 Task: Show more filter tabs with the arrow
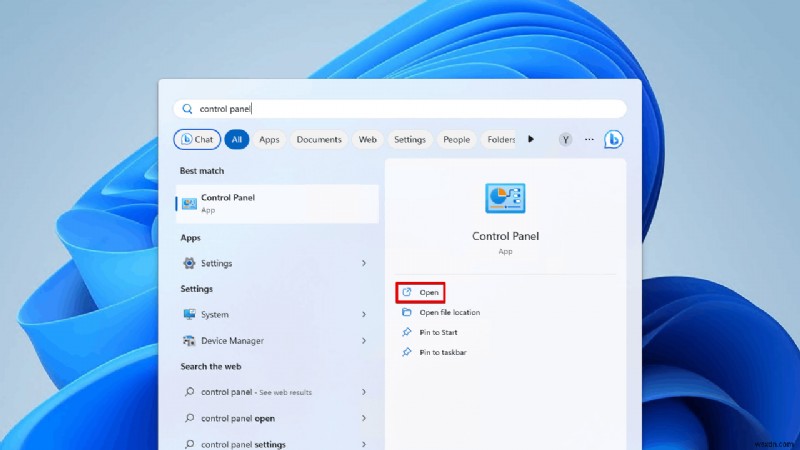point(531,139)
